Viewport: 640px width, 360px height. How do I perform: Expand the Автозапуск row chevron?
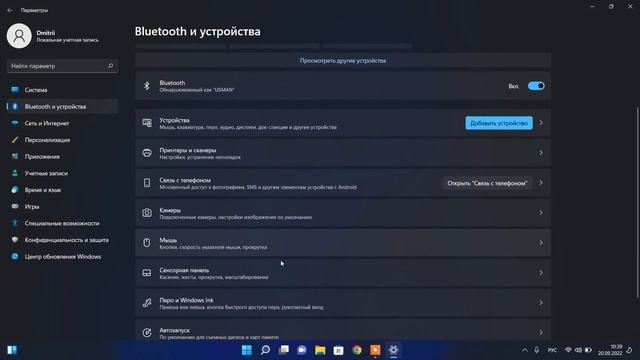coord(541,332)
